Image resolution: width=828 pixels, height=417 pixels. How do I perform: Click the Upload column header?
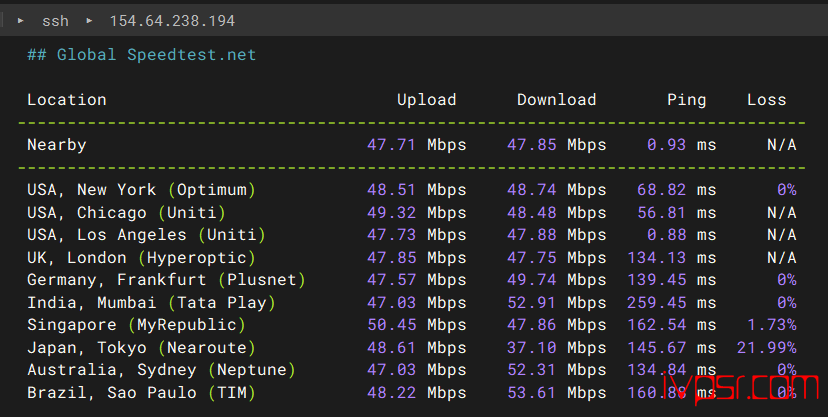(427, 100)
